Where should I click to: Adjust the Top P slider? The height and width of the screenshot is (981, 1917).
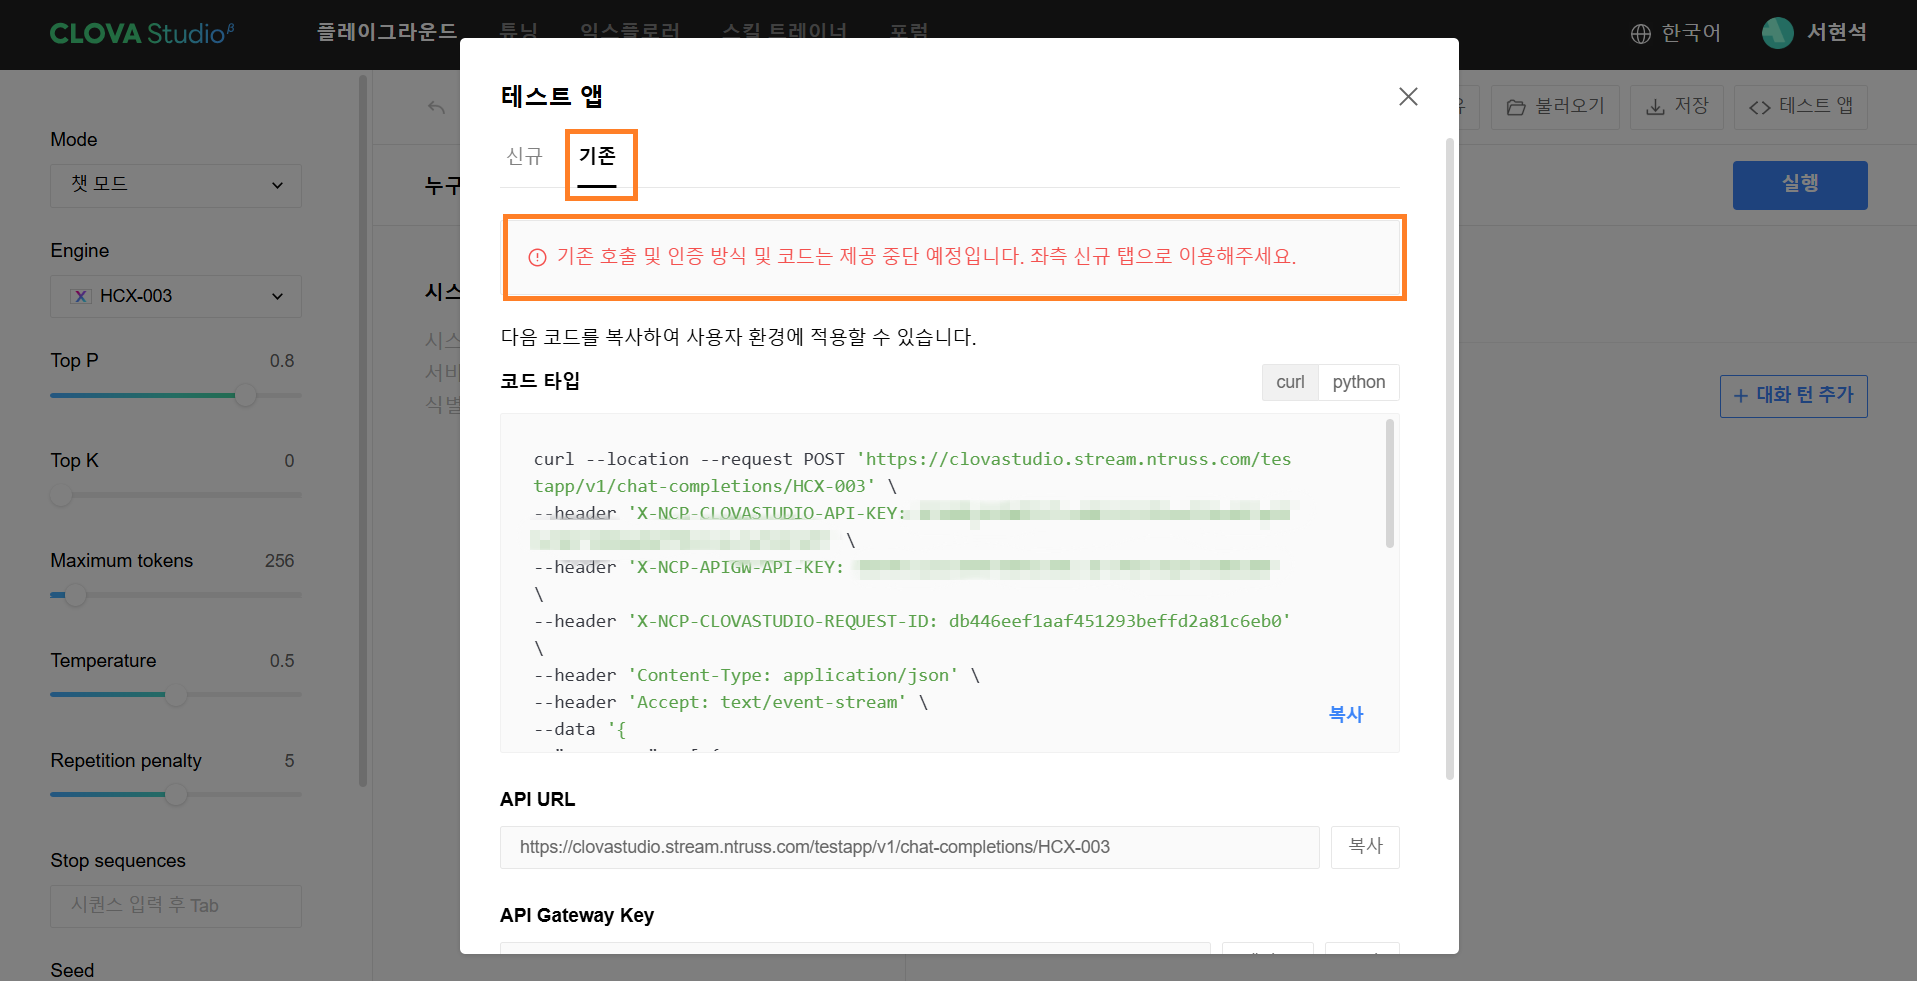click(x=245, y=395)
